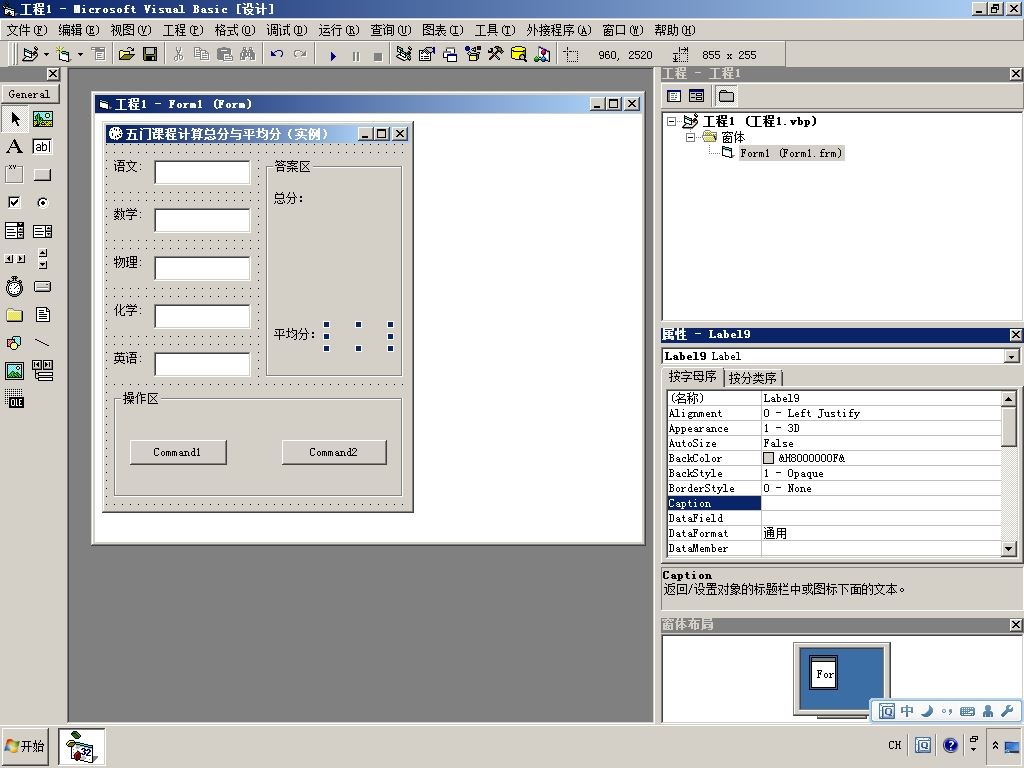Select the OptionButton tool in toolbox
Screen dimensions: 1024x768
click(42, 202)
